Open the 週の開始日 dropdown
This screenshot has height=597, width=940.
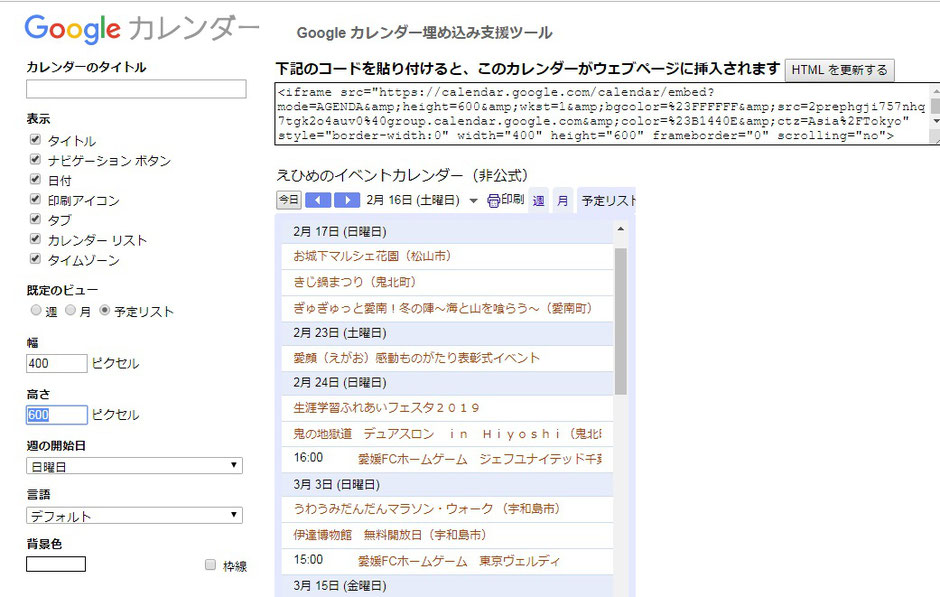point(134,466)
